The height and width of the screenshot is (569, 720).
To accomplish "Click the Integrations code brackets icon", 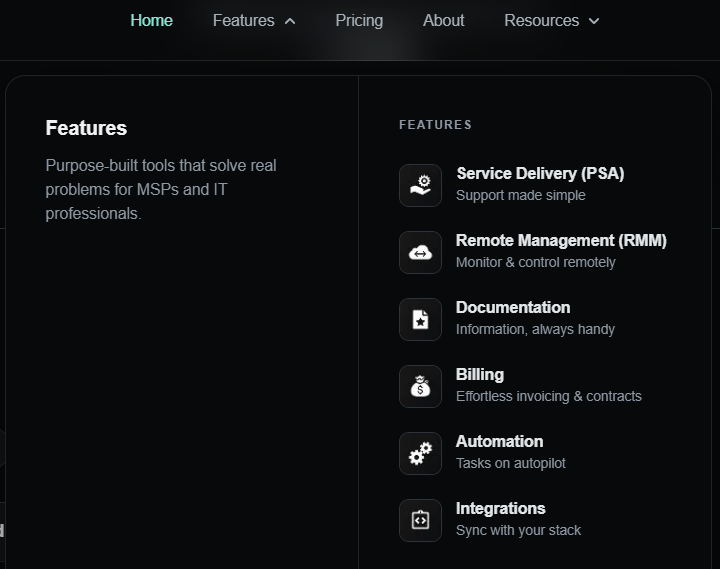I will (x=420, y=520).
